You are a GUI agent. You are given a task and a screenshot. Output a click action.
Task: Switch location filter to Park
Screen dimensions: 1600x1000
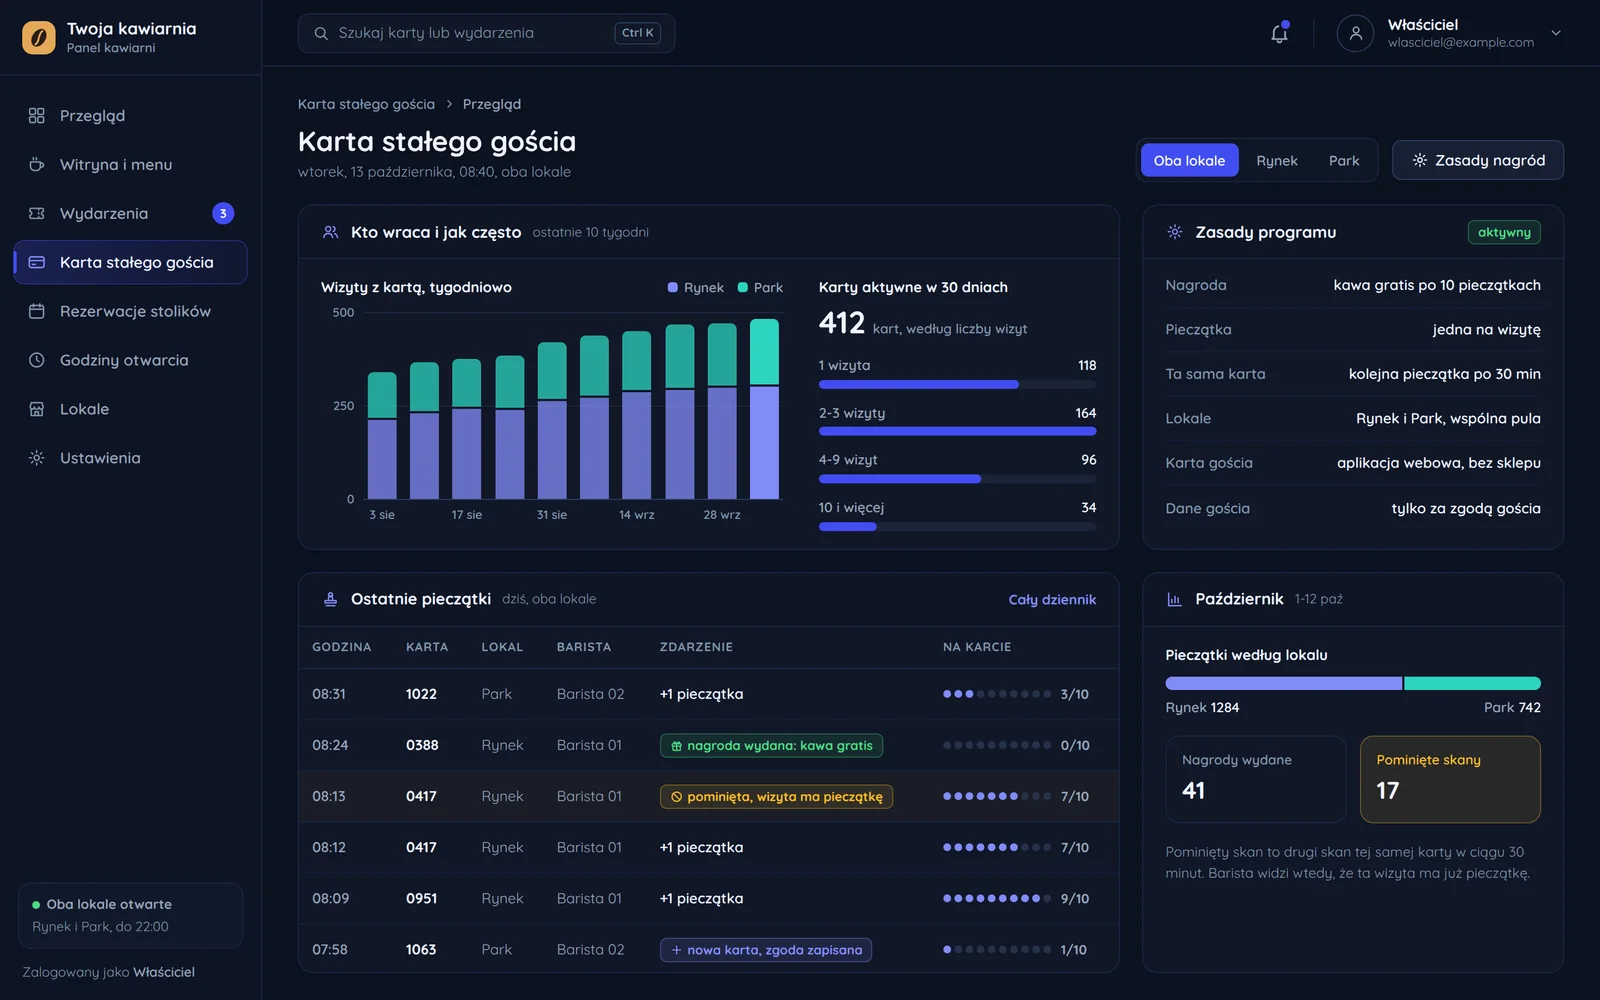tap(1344, 161)
